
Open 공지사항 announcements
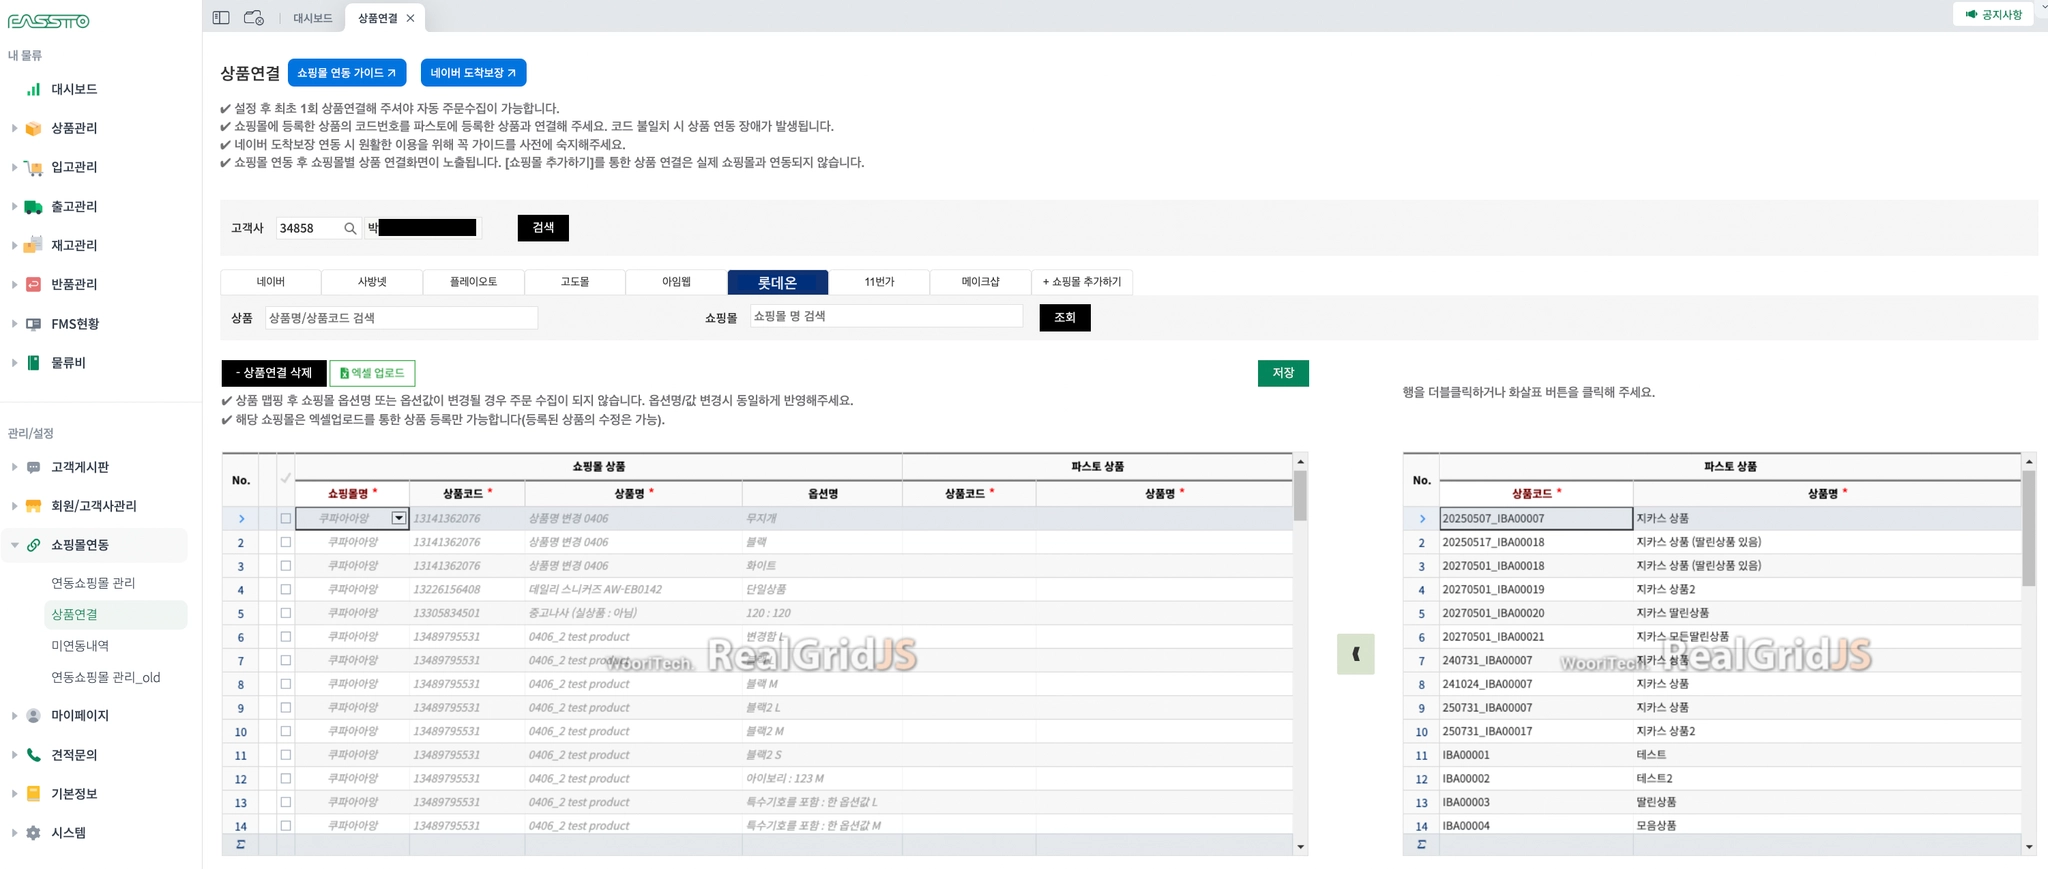tap(1993, 14)
